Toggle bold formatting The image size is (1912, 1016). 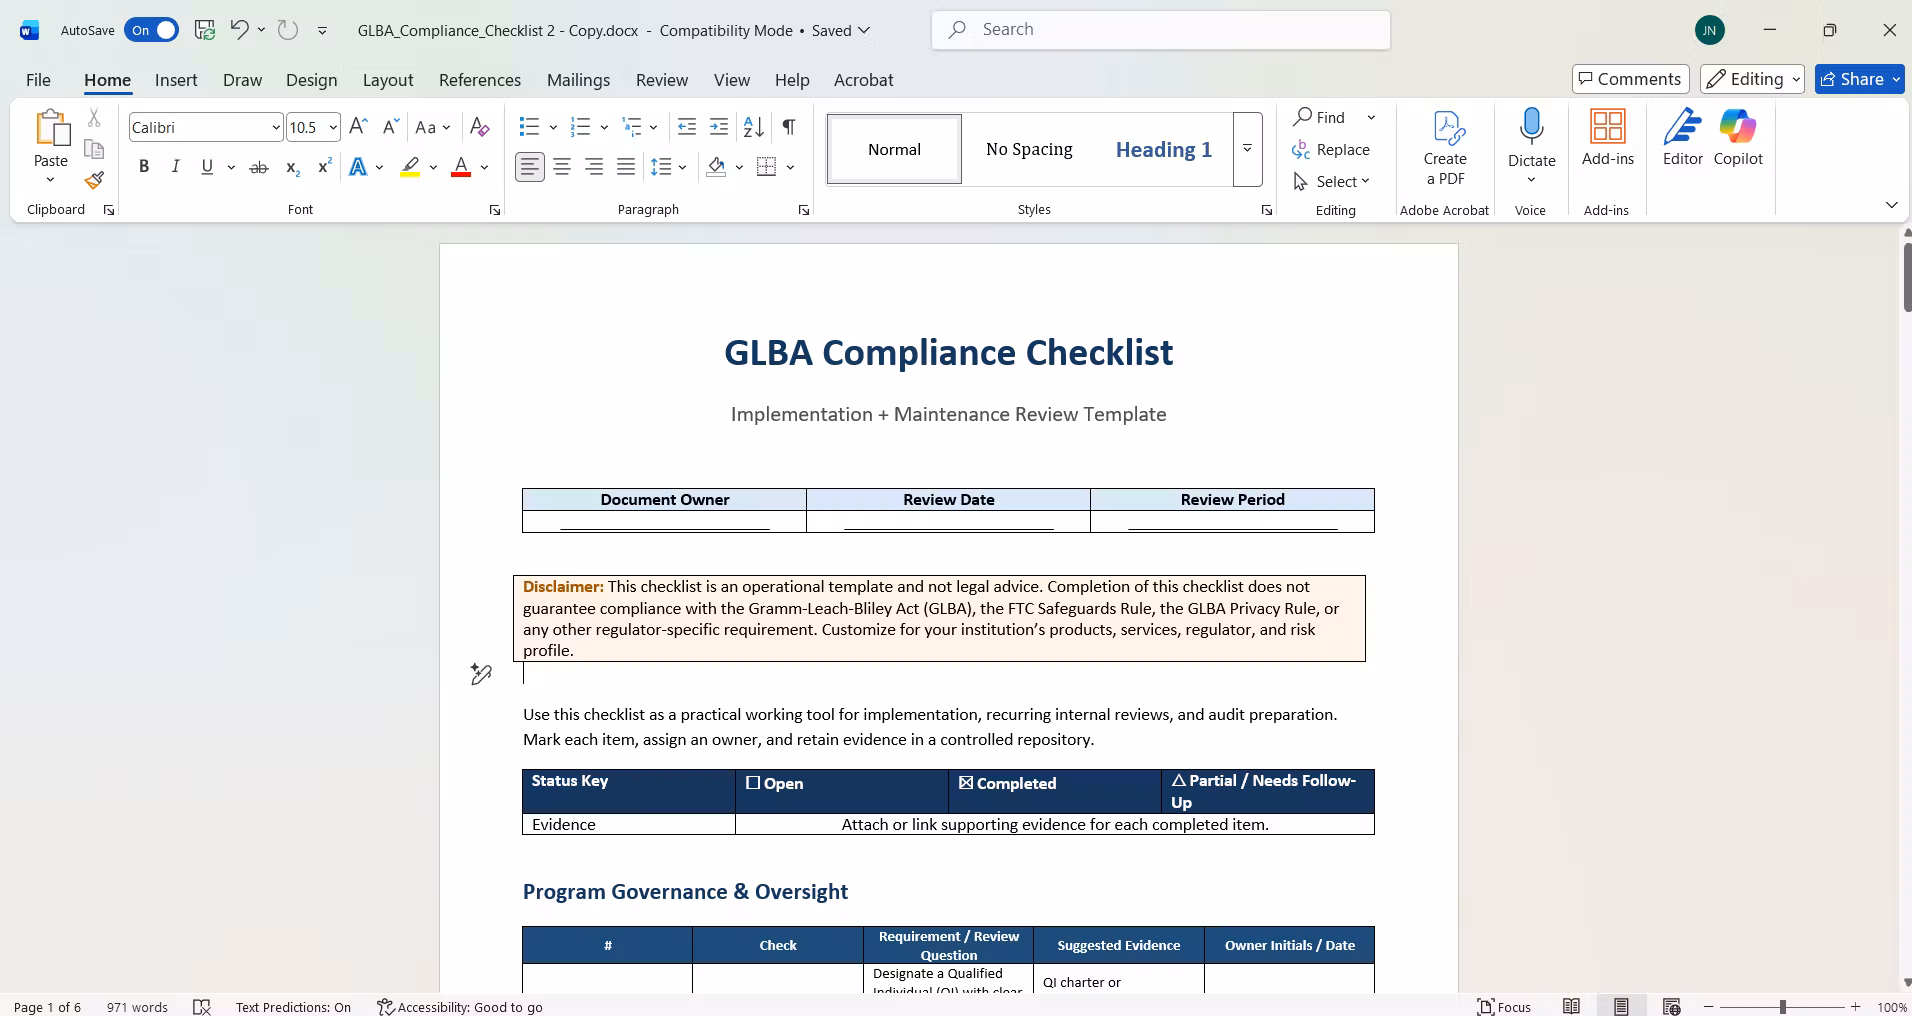tap(144, 167)
